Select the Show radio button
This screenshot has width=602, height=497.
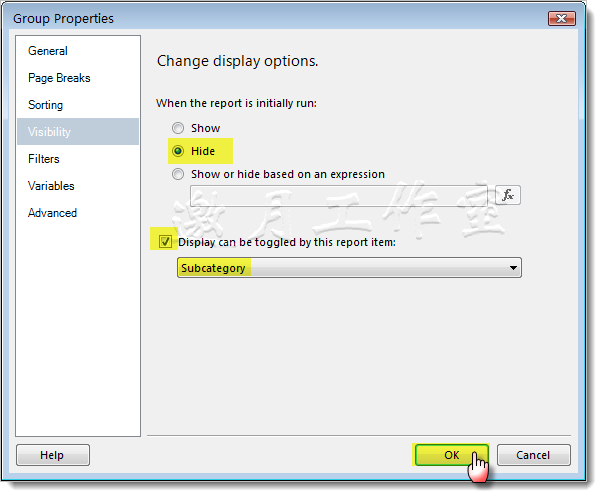pos(178,128)
